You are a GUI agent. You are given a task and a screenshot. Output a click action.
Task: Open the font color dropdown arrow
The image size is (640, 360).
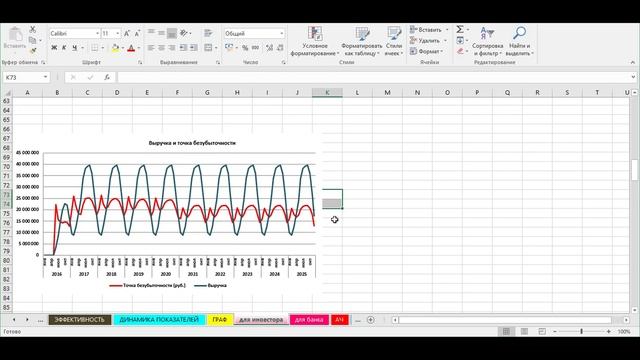(x=138, y=48)
